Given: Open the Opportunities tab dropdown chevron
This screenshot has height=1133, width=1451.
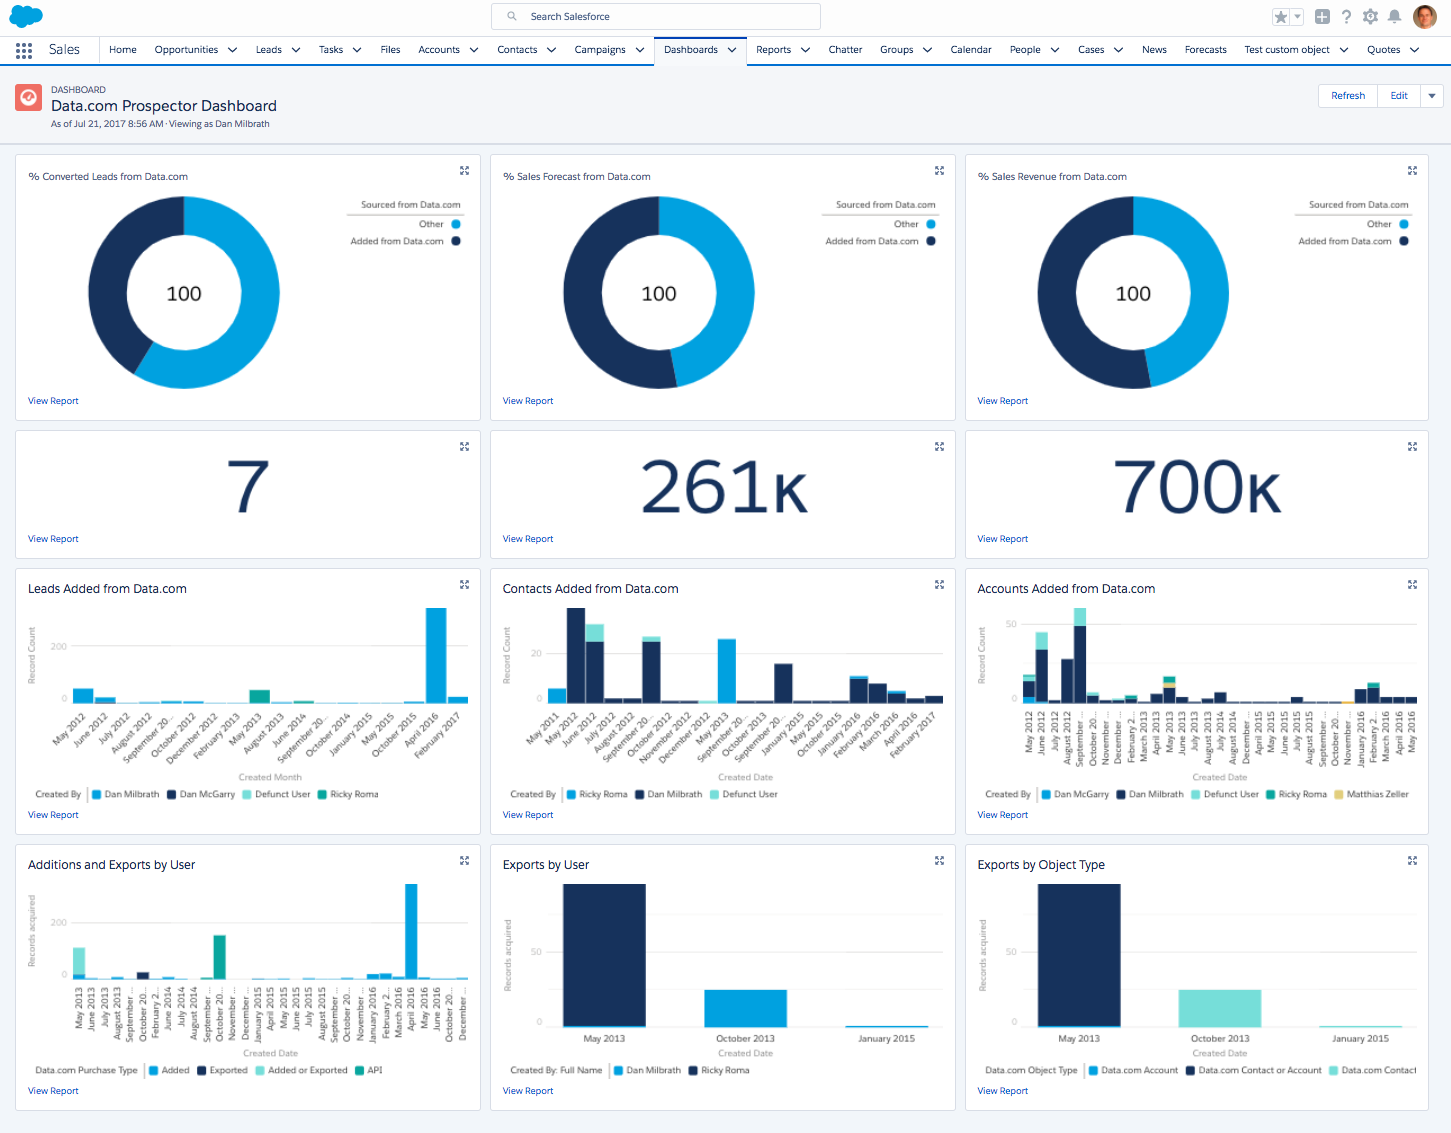Looking at the screenshot, I should coord(232,50).
